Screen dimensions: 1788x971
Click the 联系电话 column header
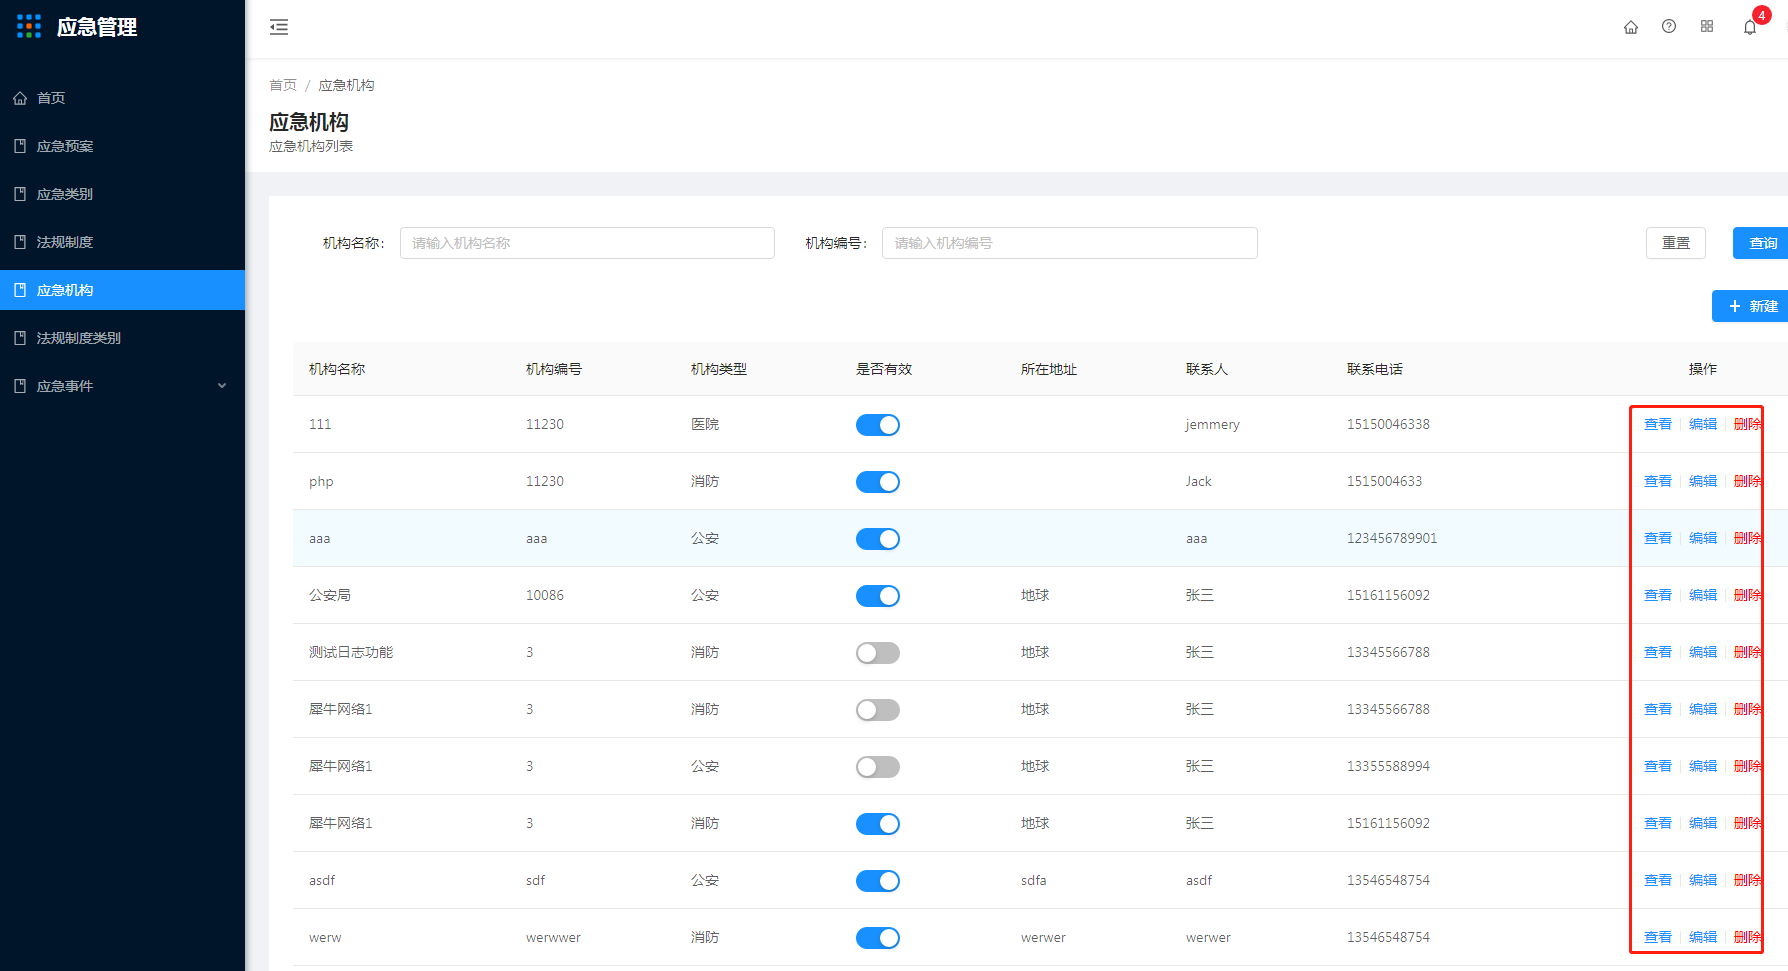click(1375, 369)
